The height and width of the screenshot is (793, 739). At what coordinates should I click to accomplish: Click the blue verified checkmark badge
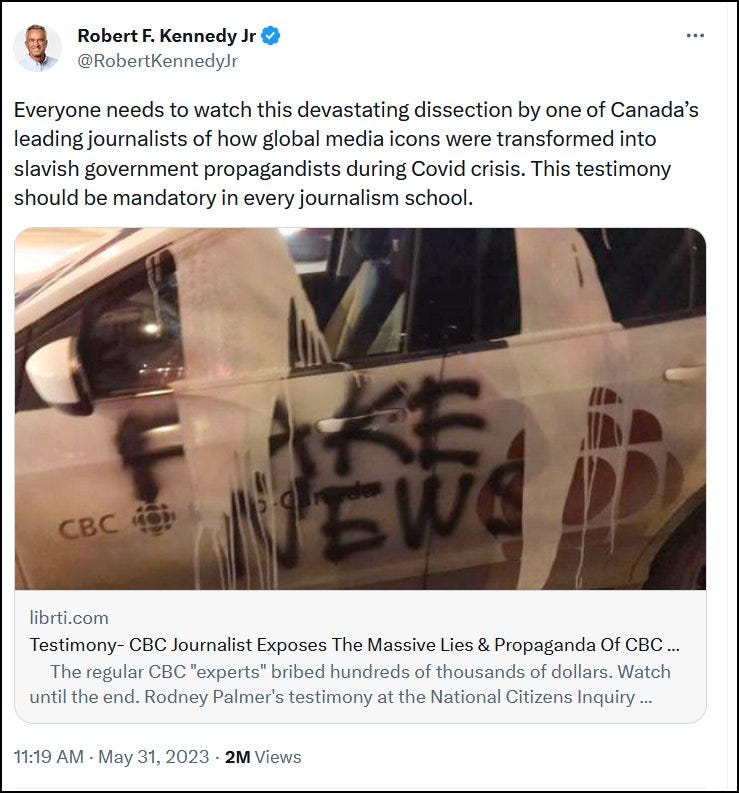[x=271, y=36]
